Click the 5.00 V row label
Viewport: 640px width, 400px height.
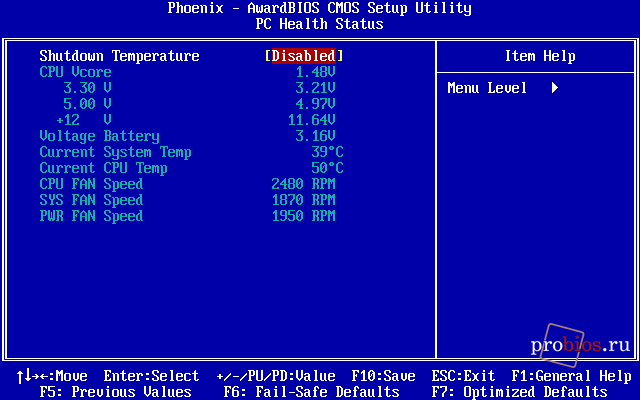tap(87, 104)
